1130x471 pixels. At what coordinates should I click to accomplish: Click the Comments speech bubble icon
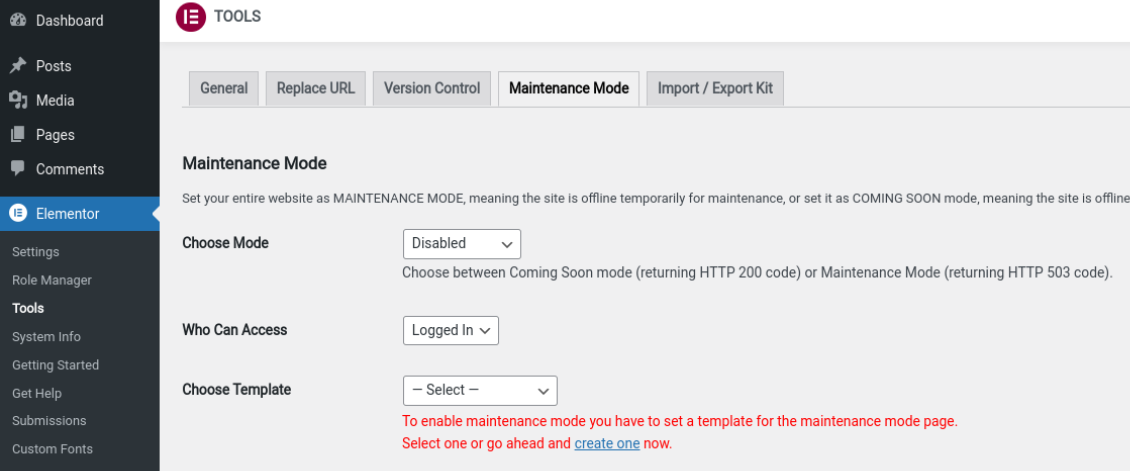(17, 169)
